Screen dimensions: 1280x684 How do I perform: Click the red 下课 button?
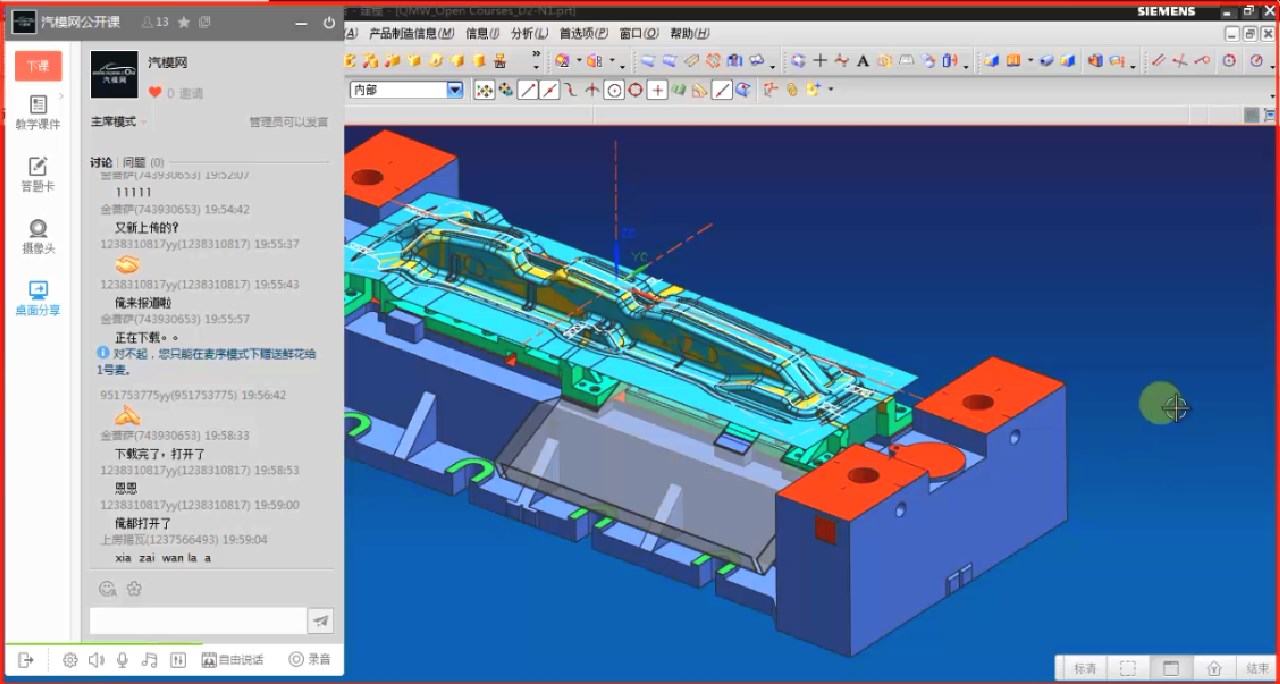point(38,66)
